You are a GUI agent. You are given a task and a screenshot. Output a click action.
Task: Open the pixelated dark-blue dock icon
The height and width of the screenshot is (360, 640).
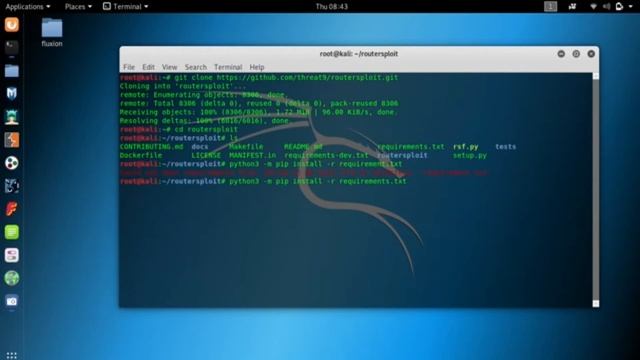(x=11, y=186)
